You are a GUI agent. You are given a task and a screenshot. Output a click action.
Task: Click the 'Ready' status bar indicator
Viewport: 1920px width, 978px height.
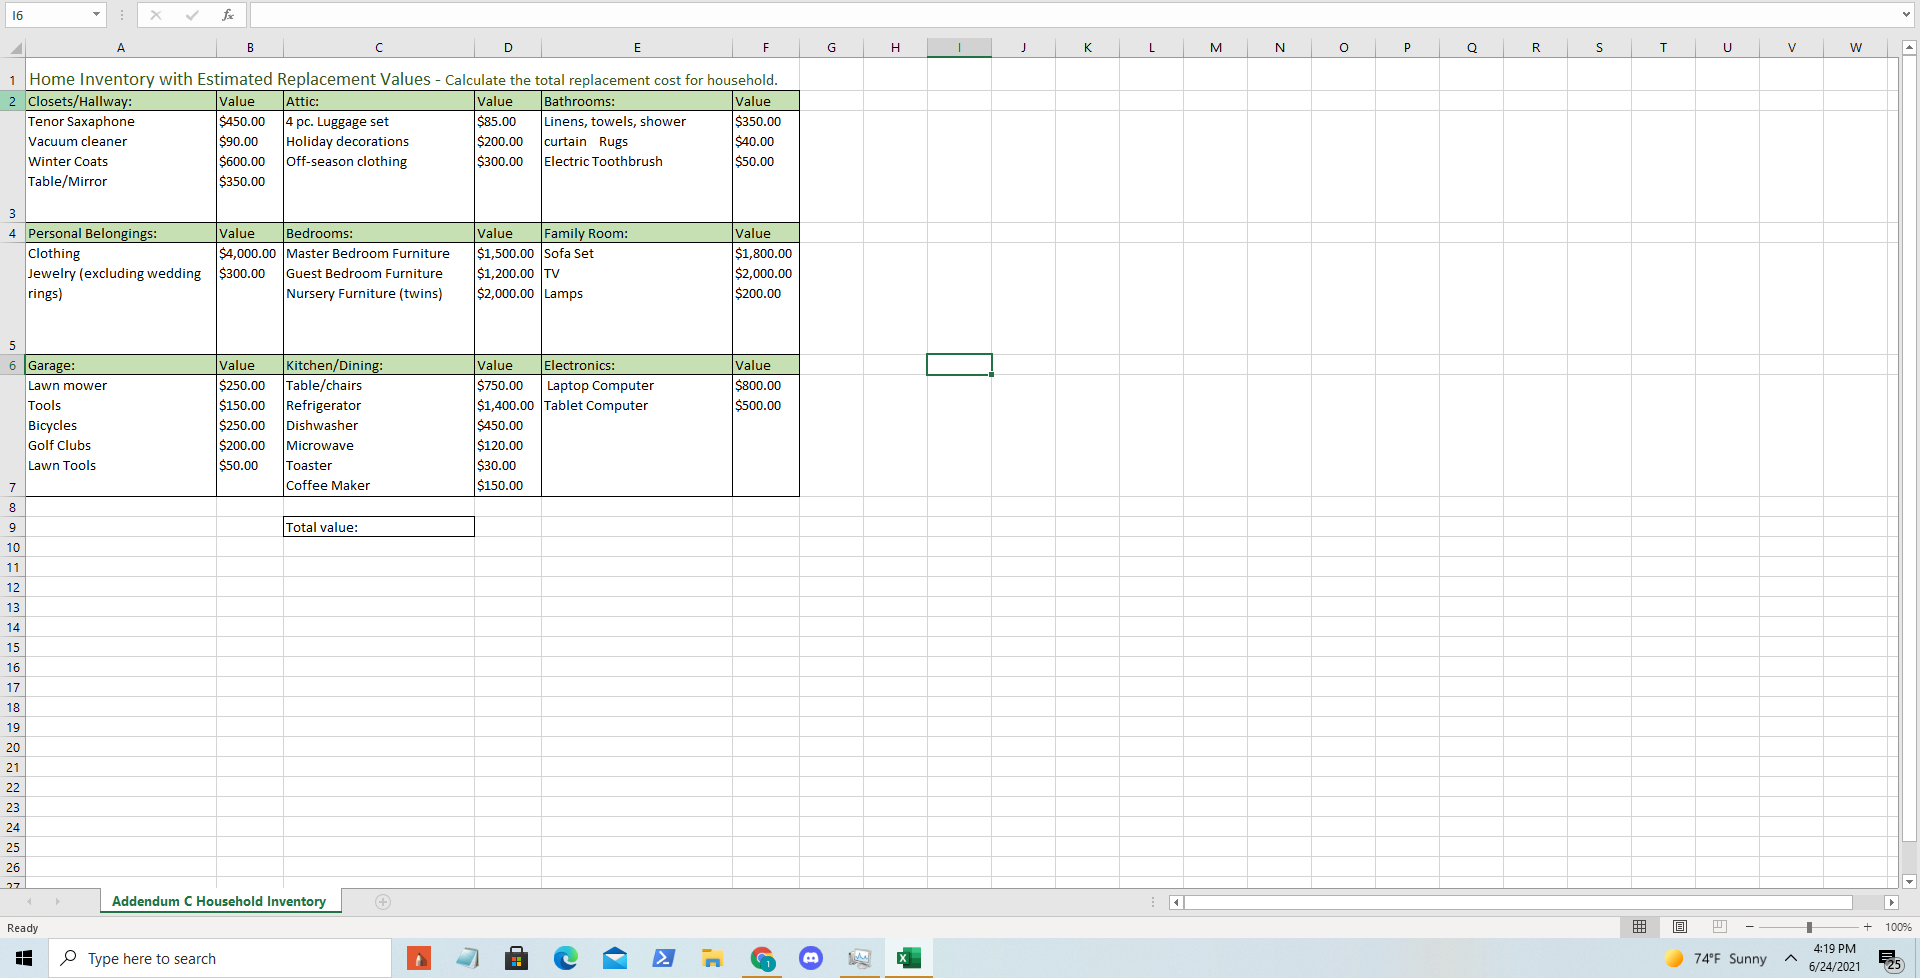click(x=23, y=928)
